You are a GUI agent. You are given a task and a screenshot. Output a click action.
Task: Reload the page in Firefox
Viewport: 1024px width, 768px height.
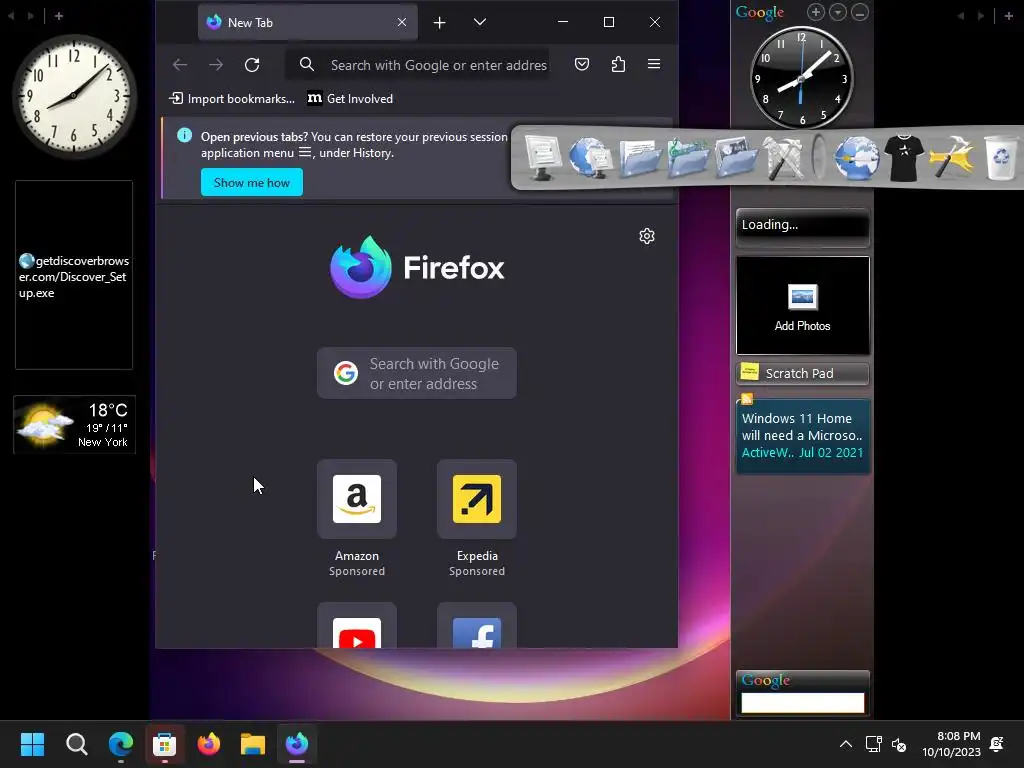click(x=252, y=65)
